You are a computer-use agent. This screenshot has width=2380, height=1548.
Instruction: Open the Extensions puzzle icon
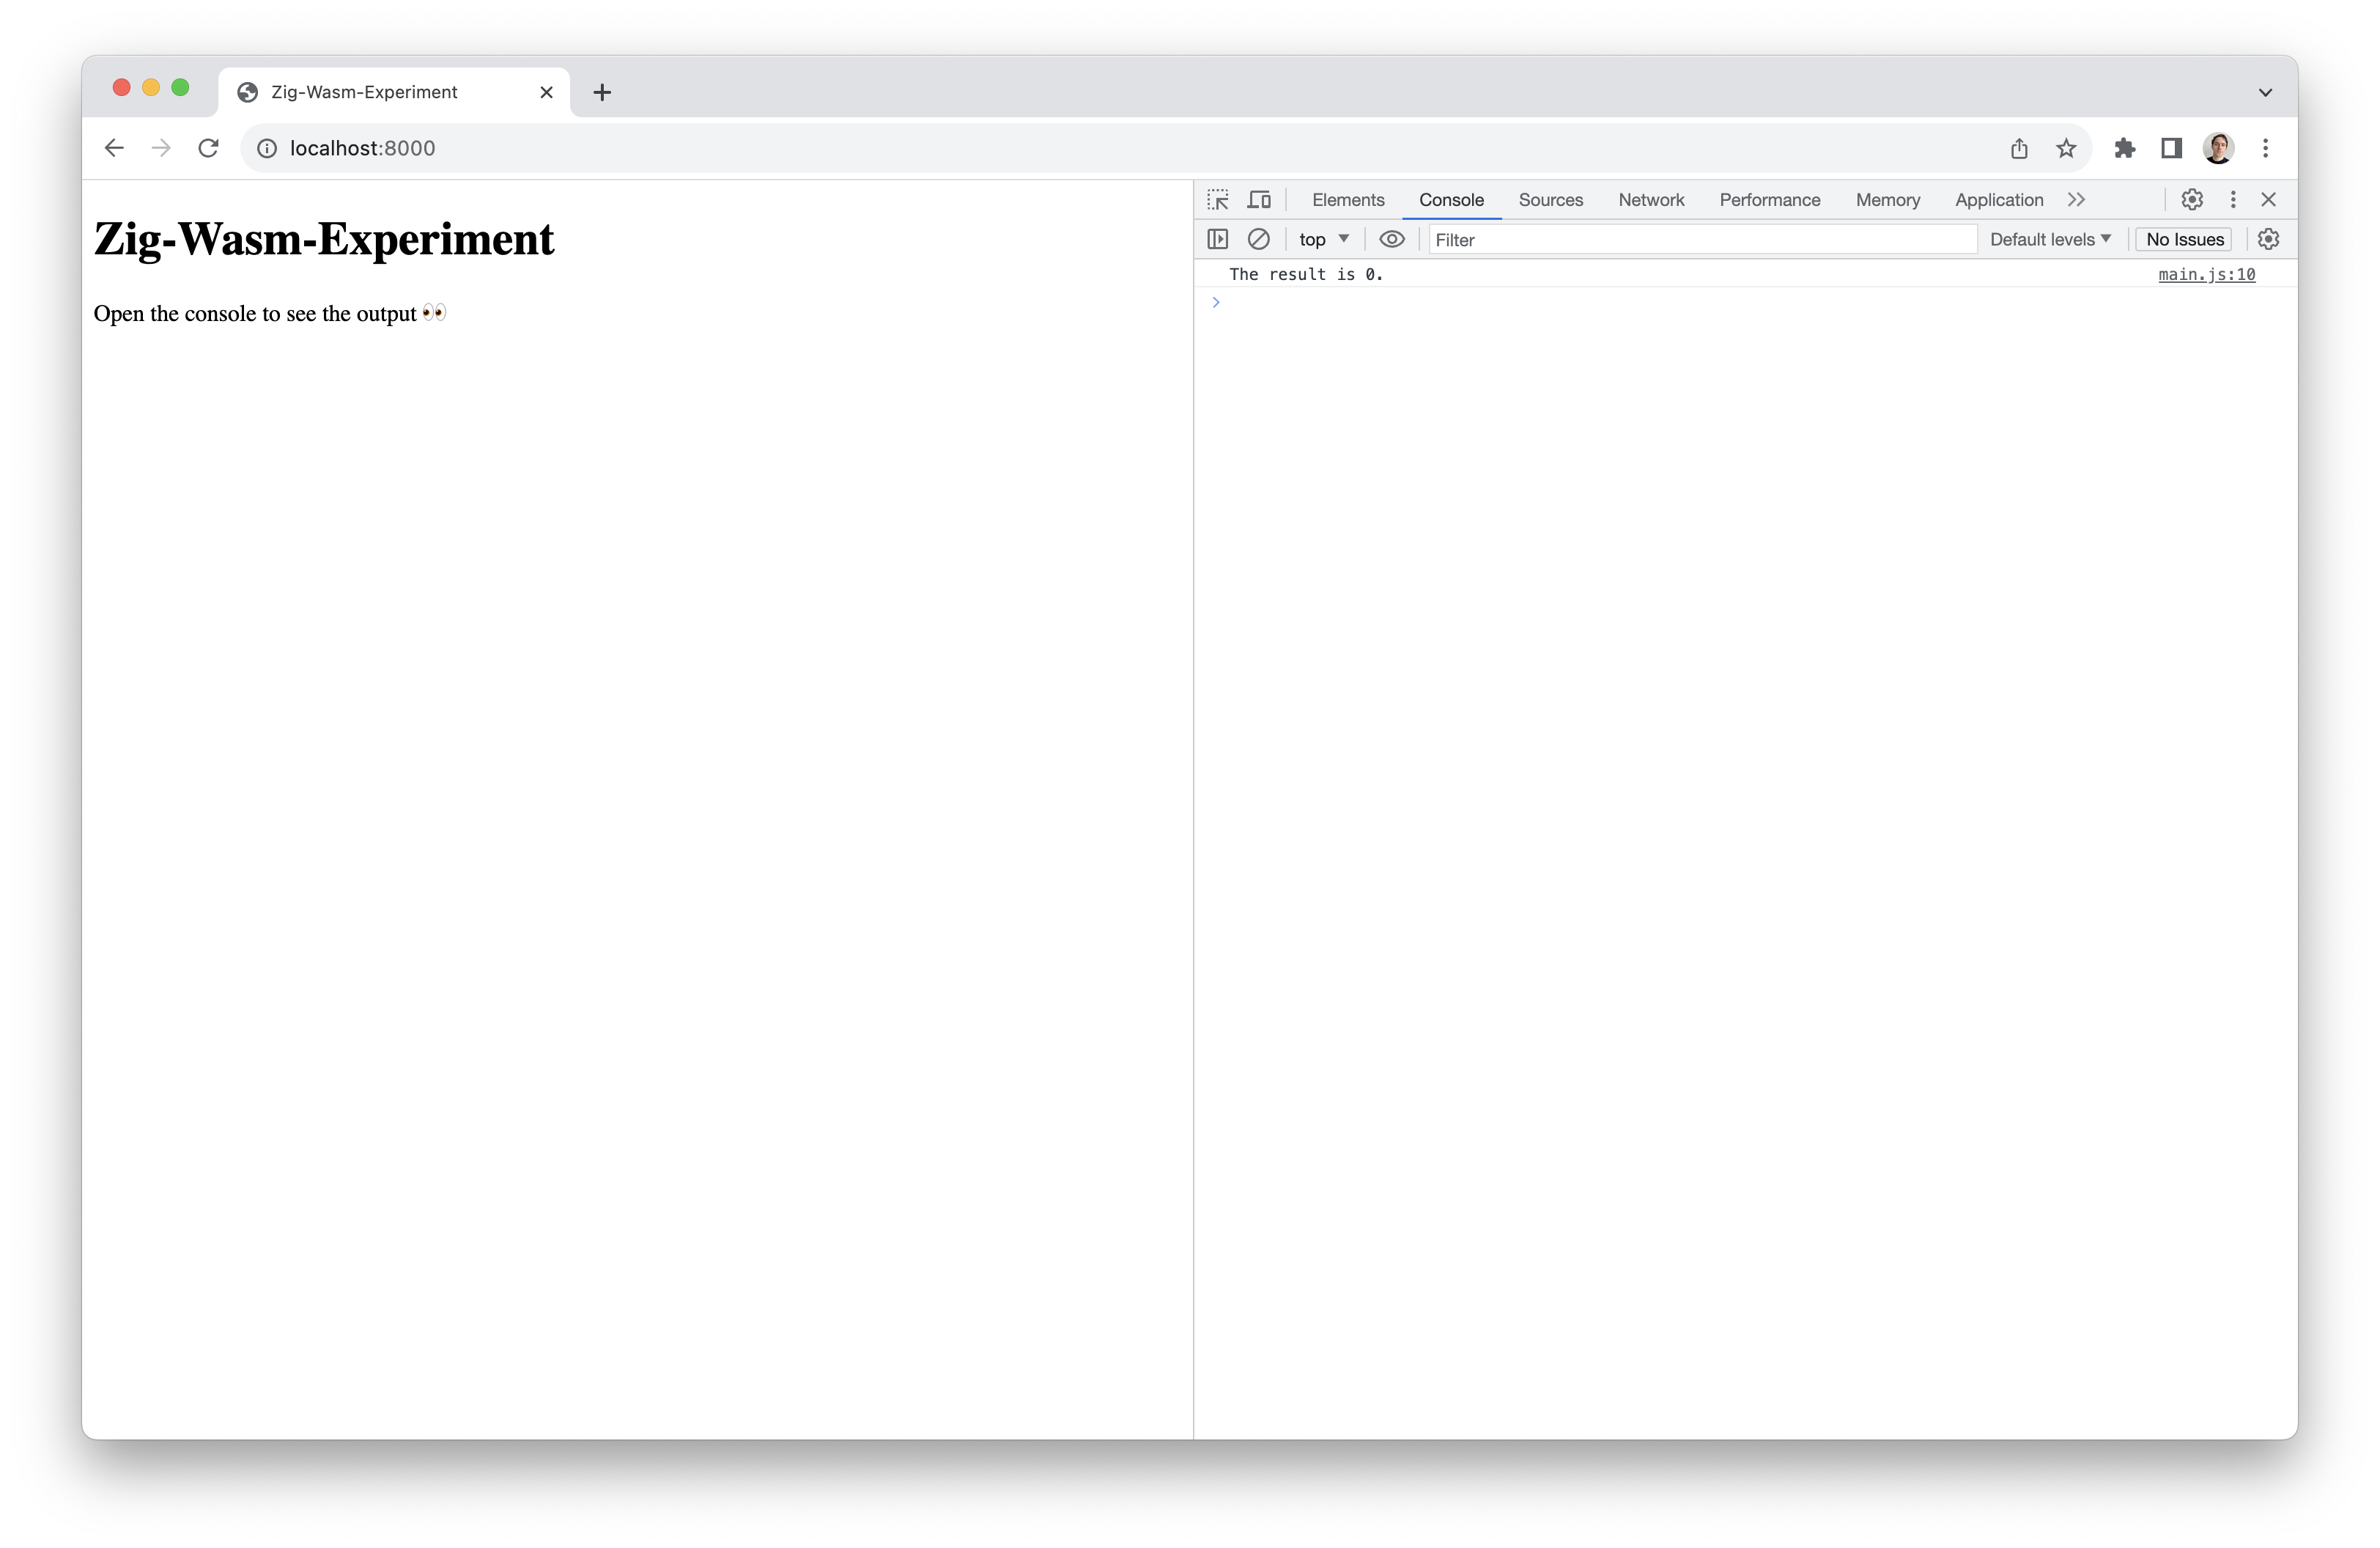[2124, 148]
